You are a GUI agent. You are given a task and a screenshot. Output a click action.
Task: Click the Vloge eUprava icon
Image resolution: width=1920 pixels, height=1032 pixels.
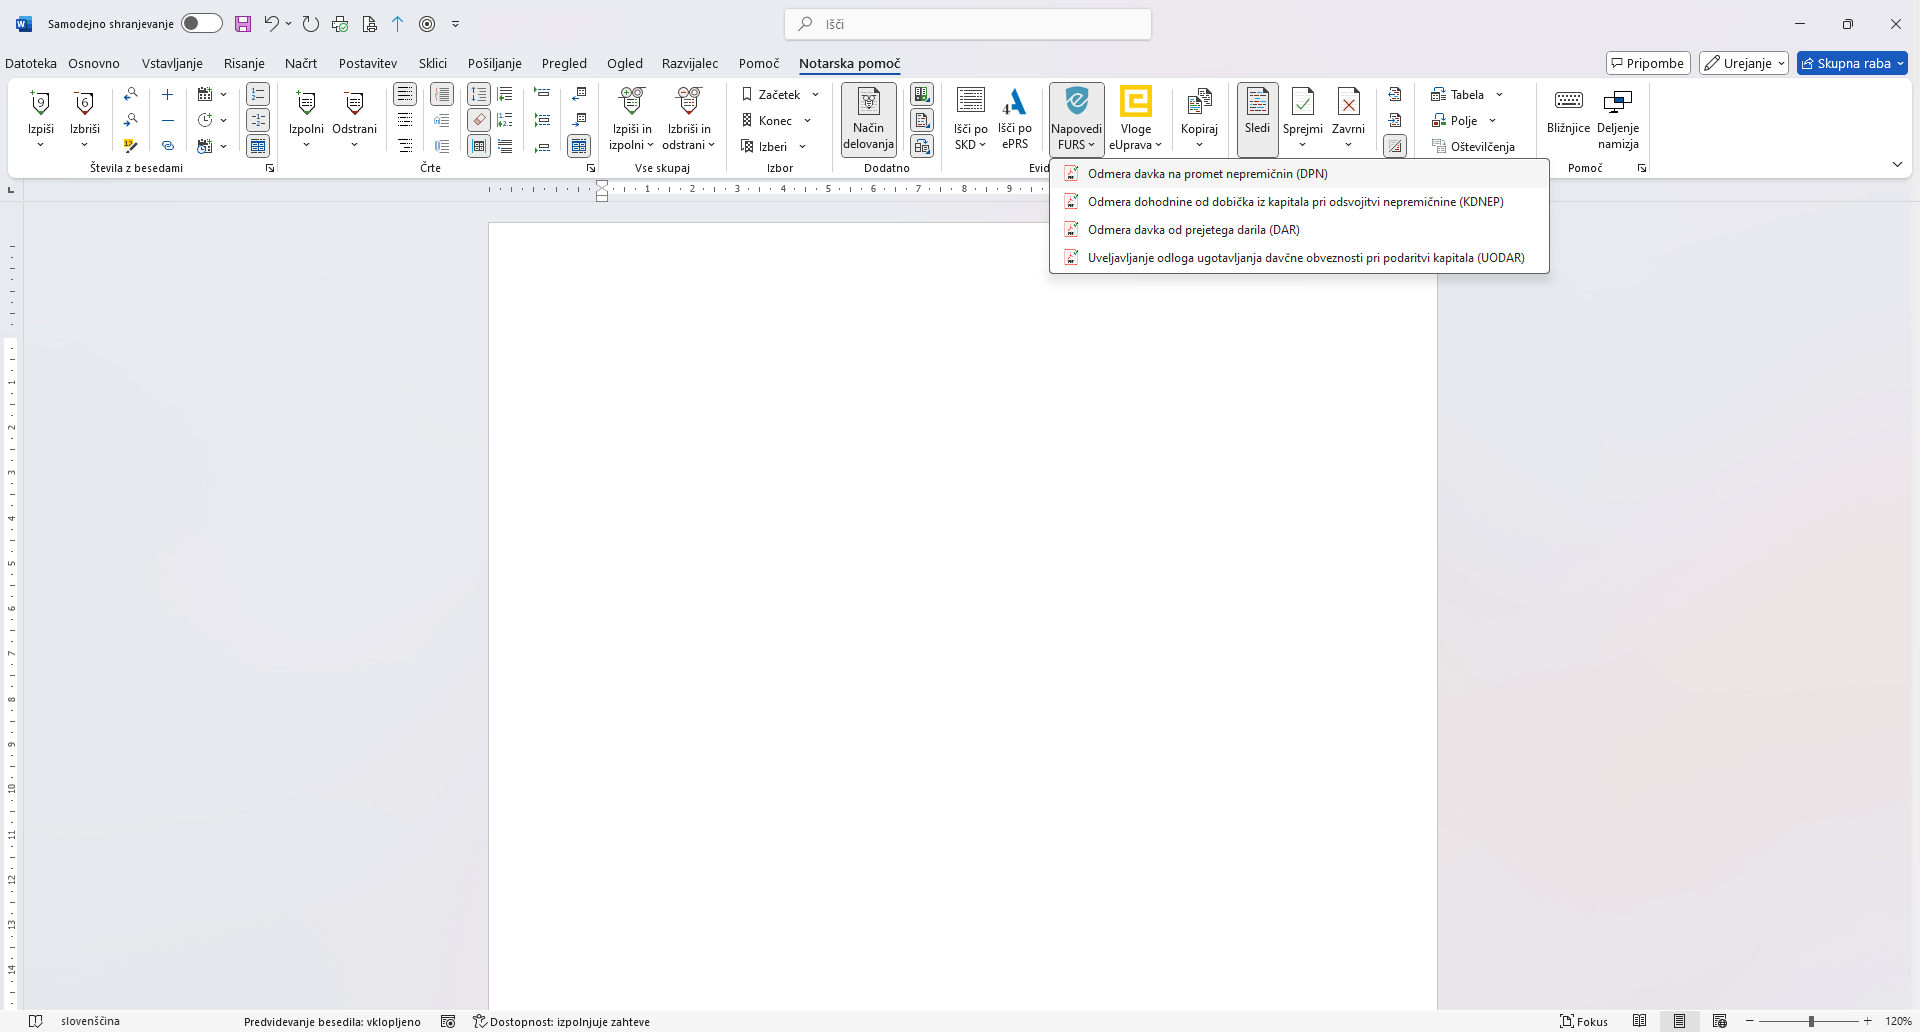1135,104
